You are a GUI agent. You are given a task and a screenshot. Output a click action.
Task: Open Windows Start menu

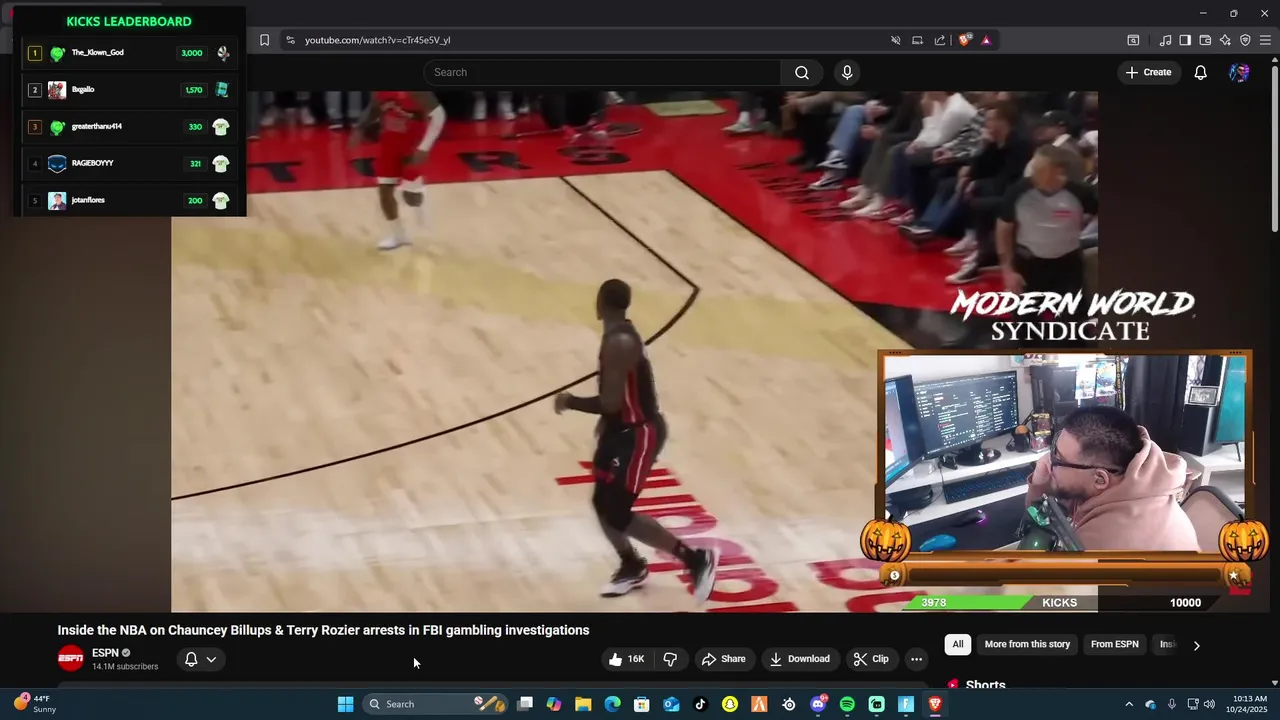(x=345, y=704)
